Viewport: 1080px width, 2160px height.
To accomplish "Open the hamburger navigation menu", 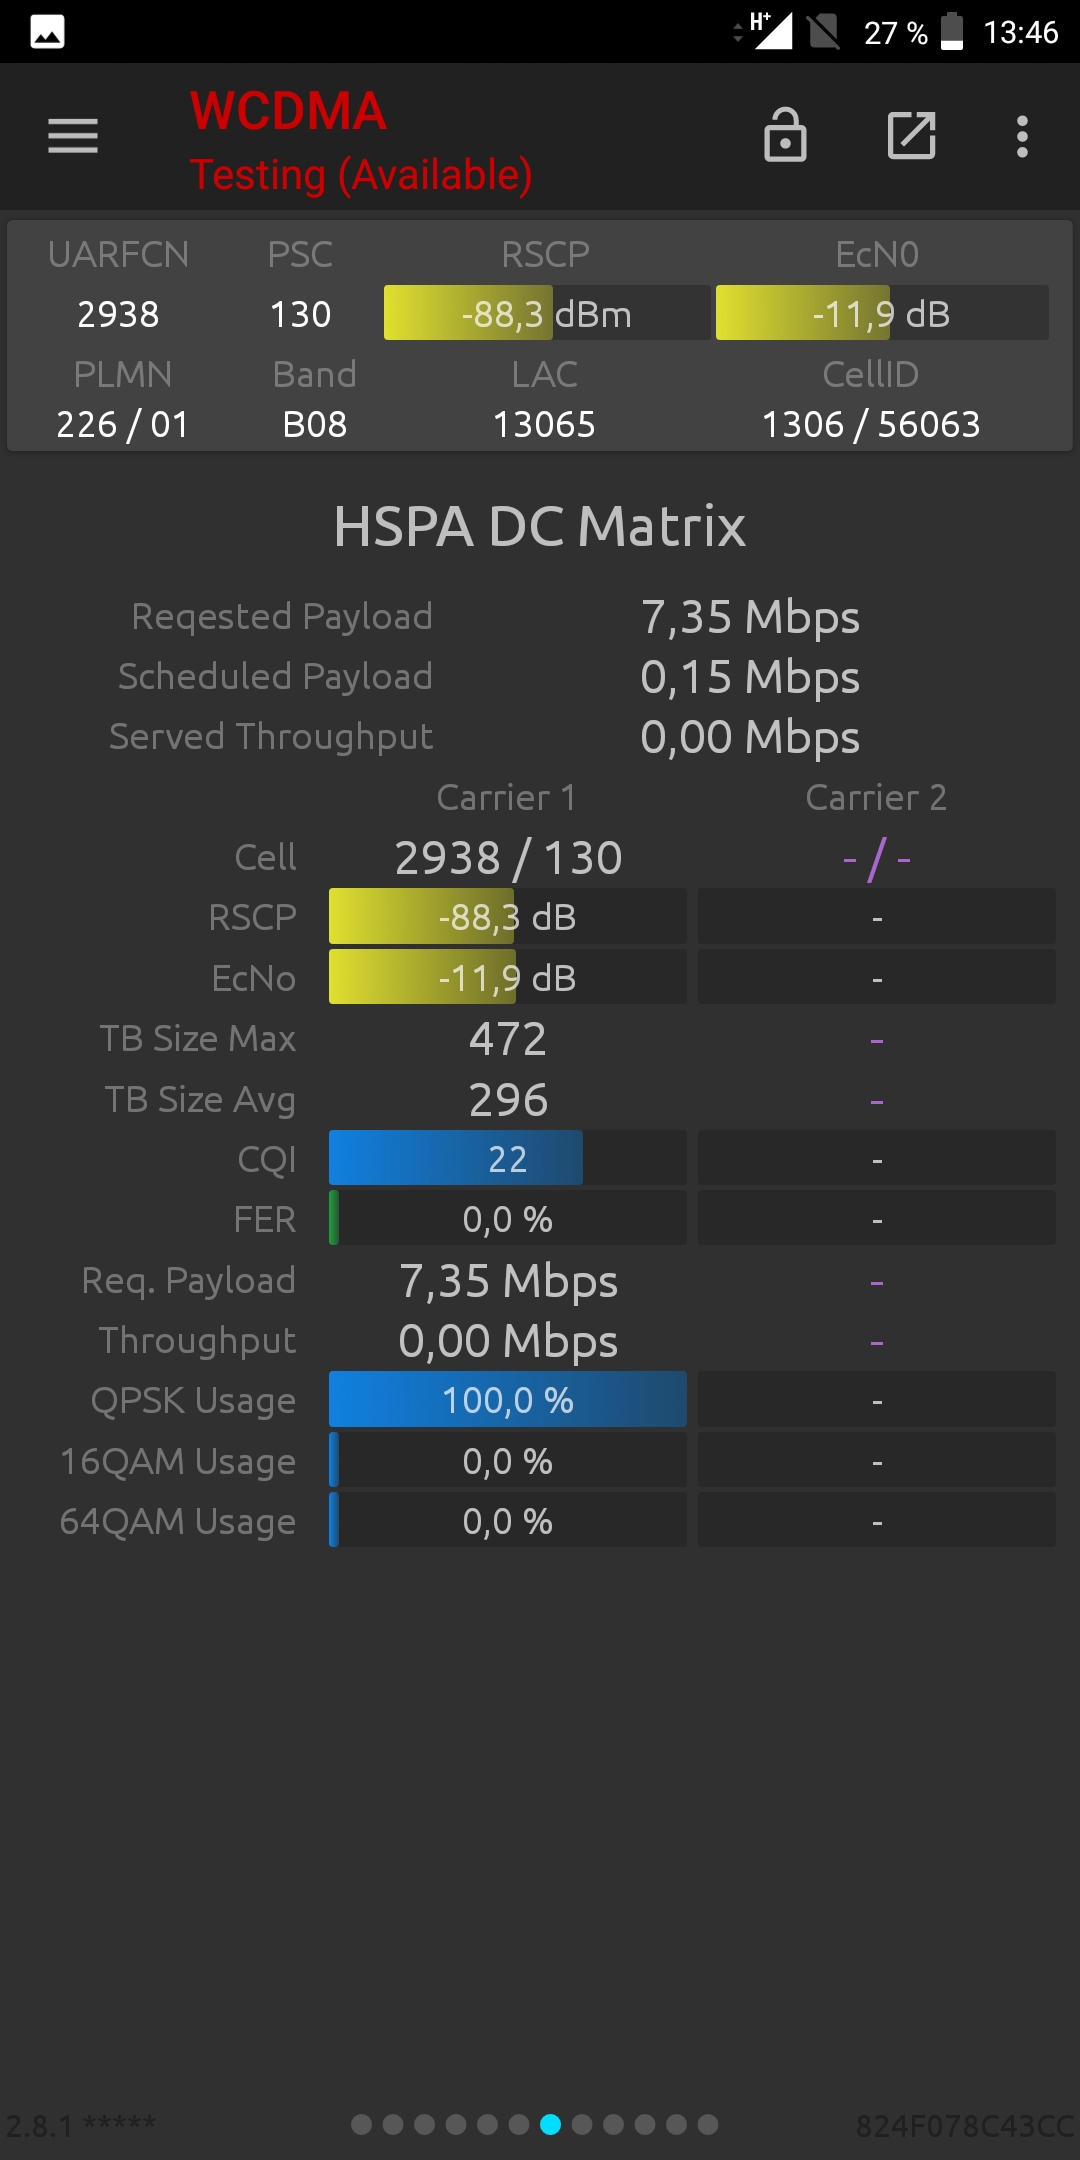I will coord(73,136).
